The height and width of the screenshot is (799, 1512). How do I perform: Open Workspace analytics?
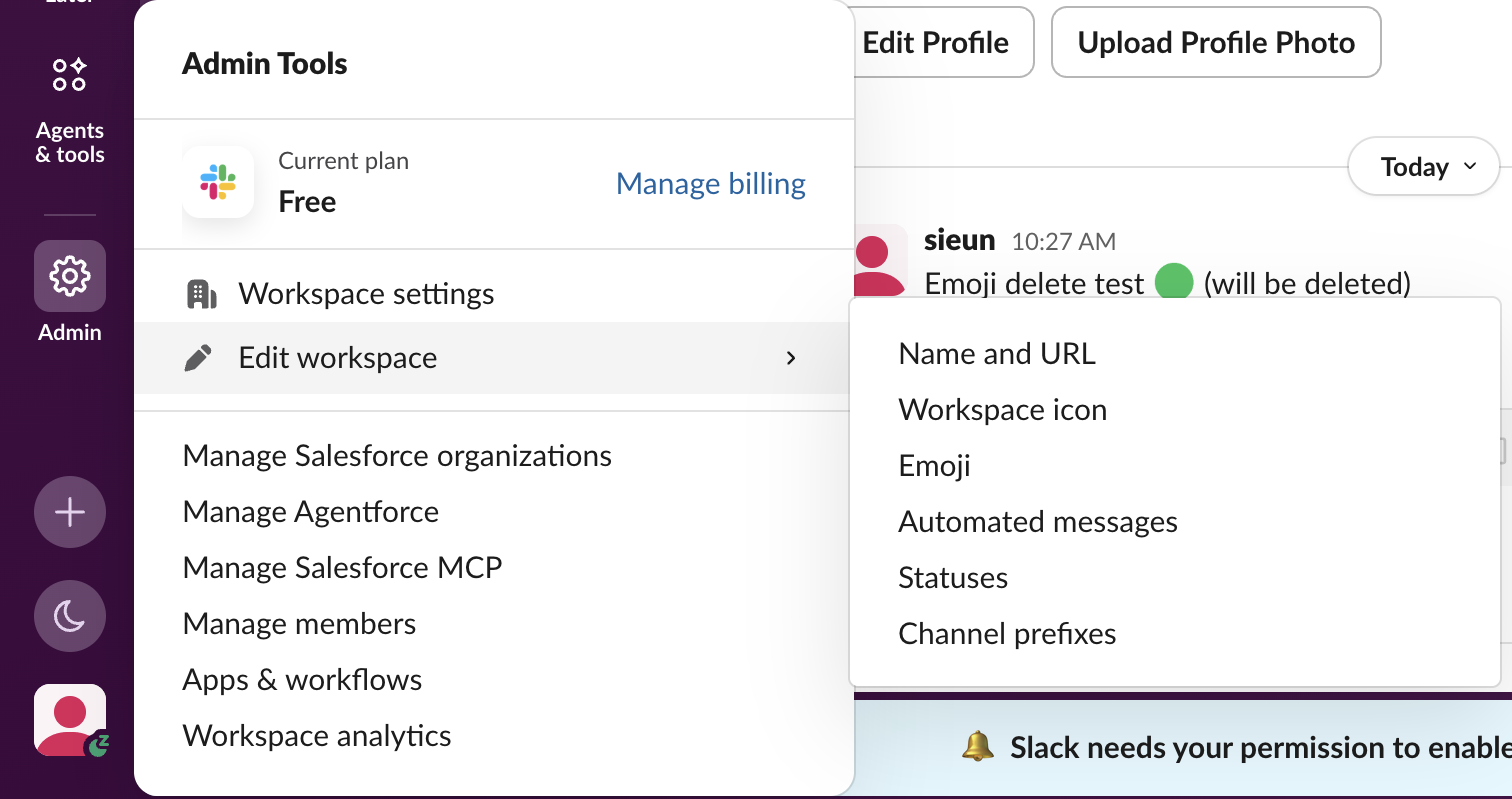click(x=494, y=736)
